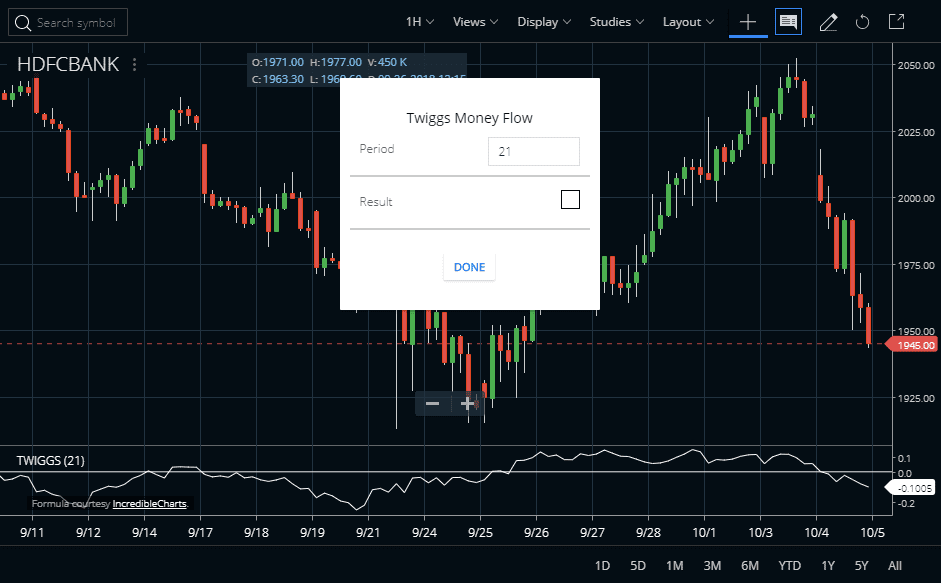Click the V:450 K volume readout
The width and height of the screenshot is (941, 583).
pos(387,62)
